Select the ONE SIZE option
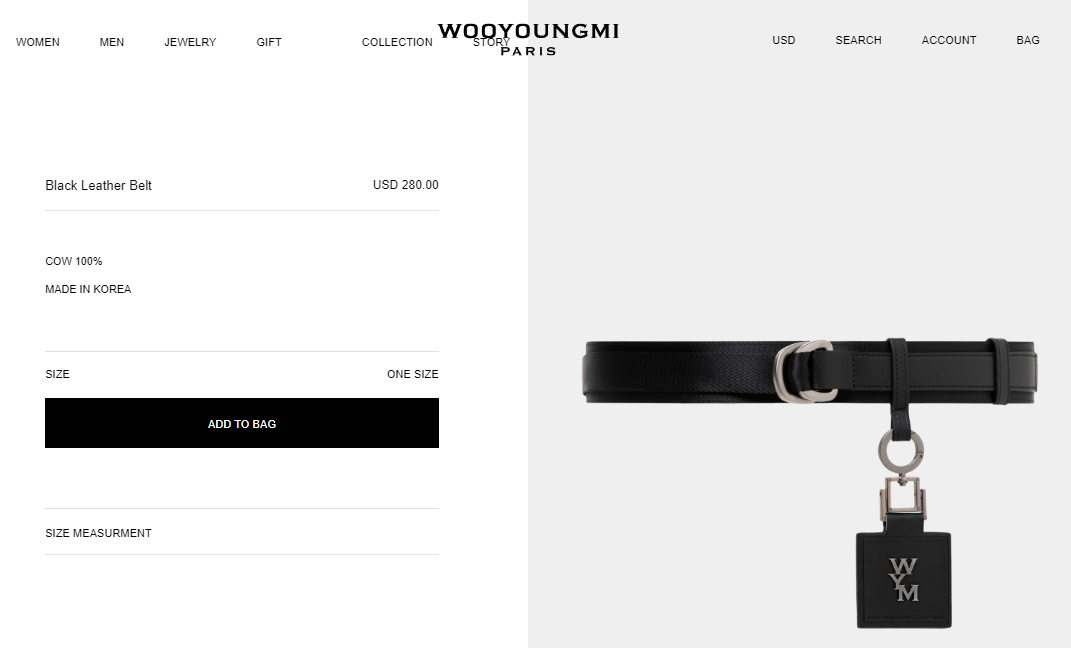Screen dimensions: 1071x648 [x=413, y=374]
